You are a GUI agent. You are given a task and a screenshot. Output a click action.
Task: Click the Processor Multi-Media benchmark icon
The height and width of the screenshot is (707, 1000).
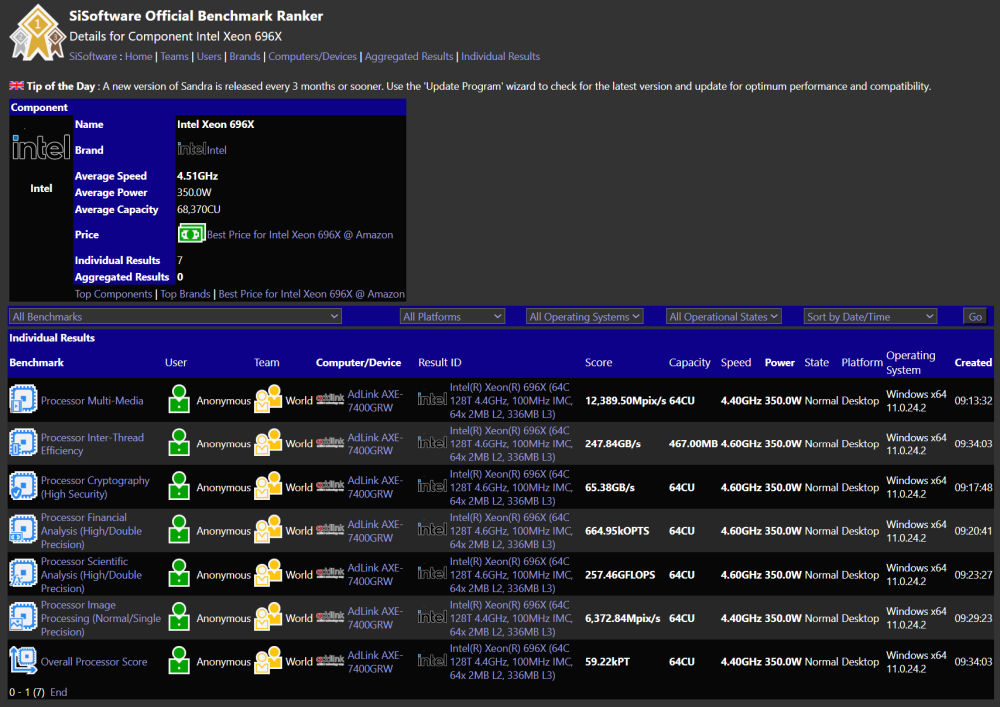click(22, 399)
